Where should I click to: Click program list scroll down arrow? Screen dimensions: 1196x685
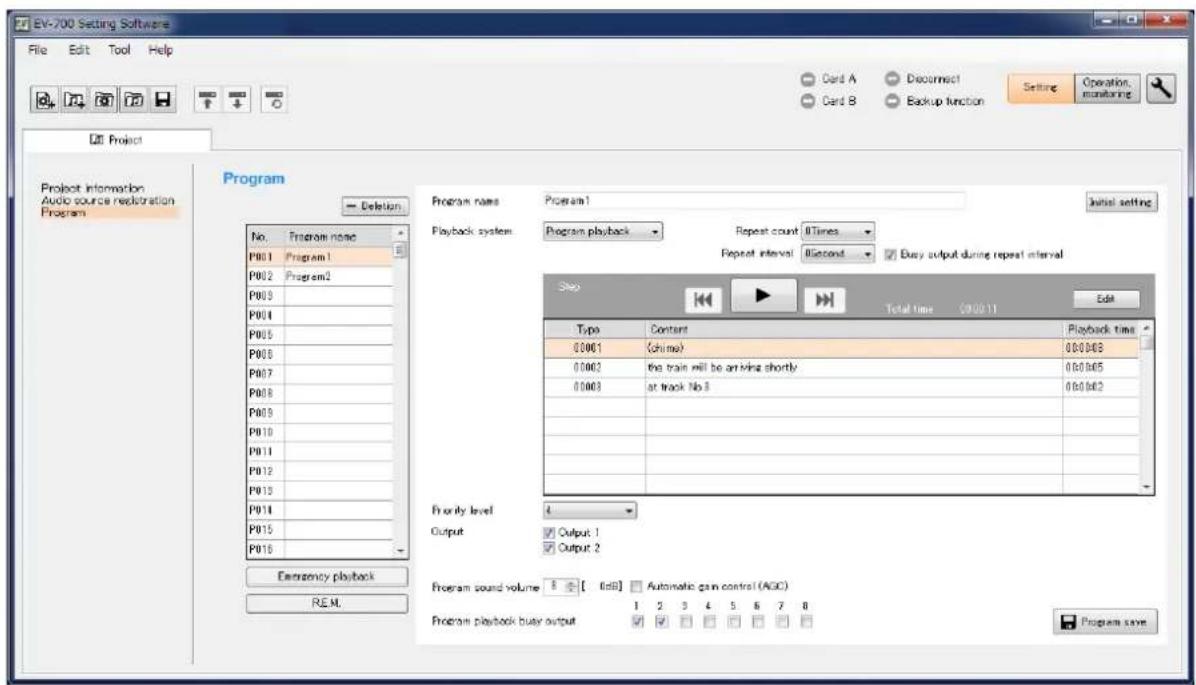click(400, 550)
